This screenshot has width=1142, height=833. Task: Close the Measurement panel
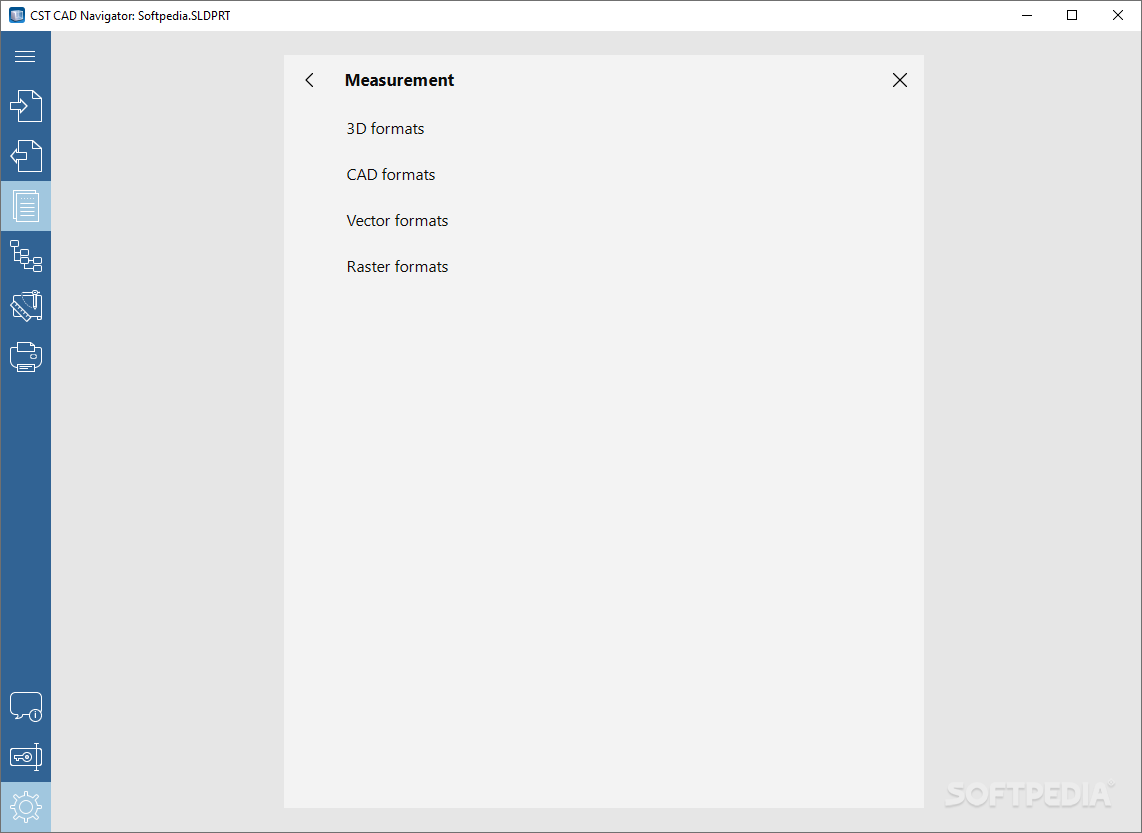(x=899, y=80)
